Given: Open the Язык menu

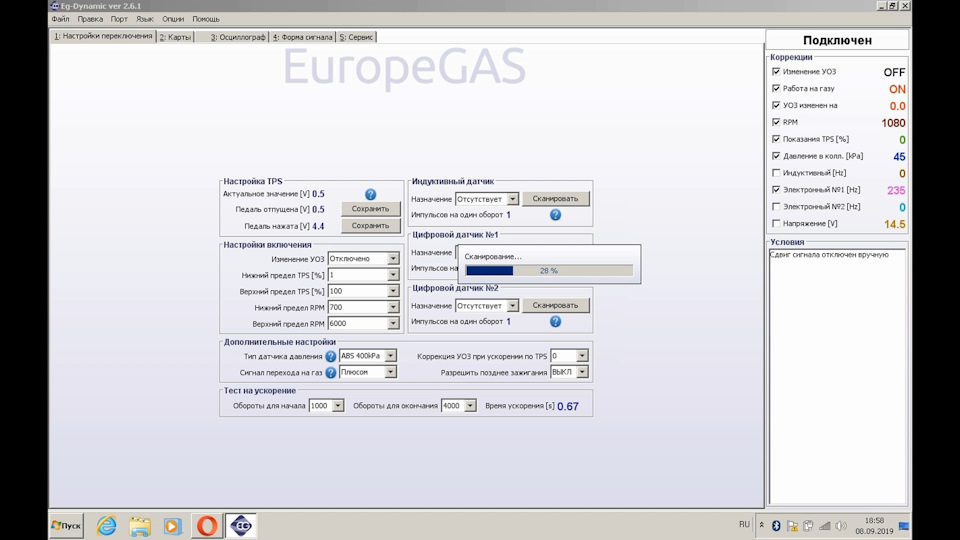Looking at the screenshot, I should point(144,19).
